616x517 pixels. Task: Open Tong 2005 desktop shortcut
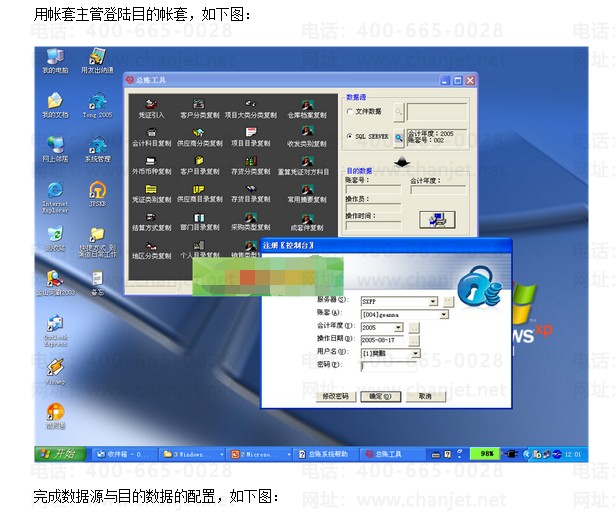(x=97, y=105)
